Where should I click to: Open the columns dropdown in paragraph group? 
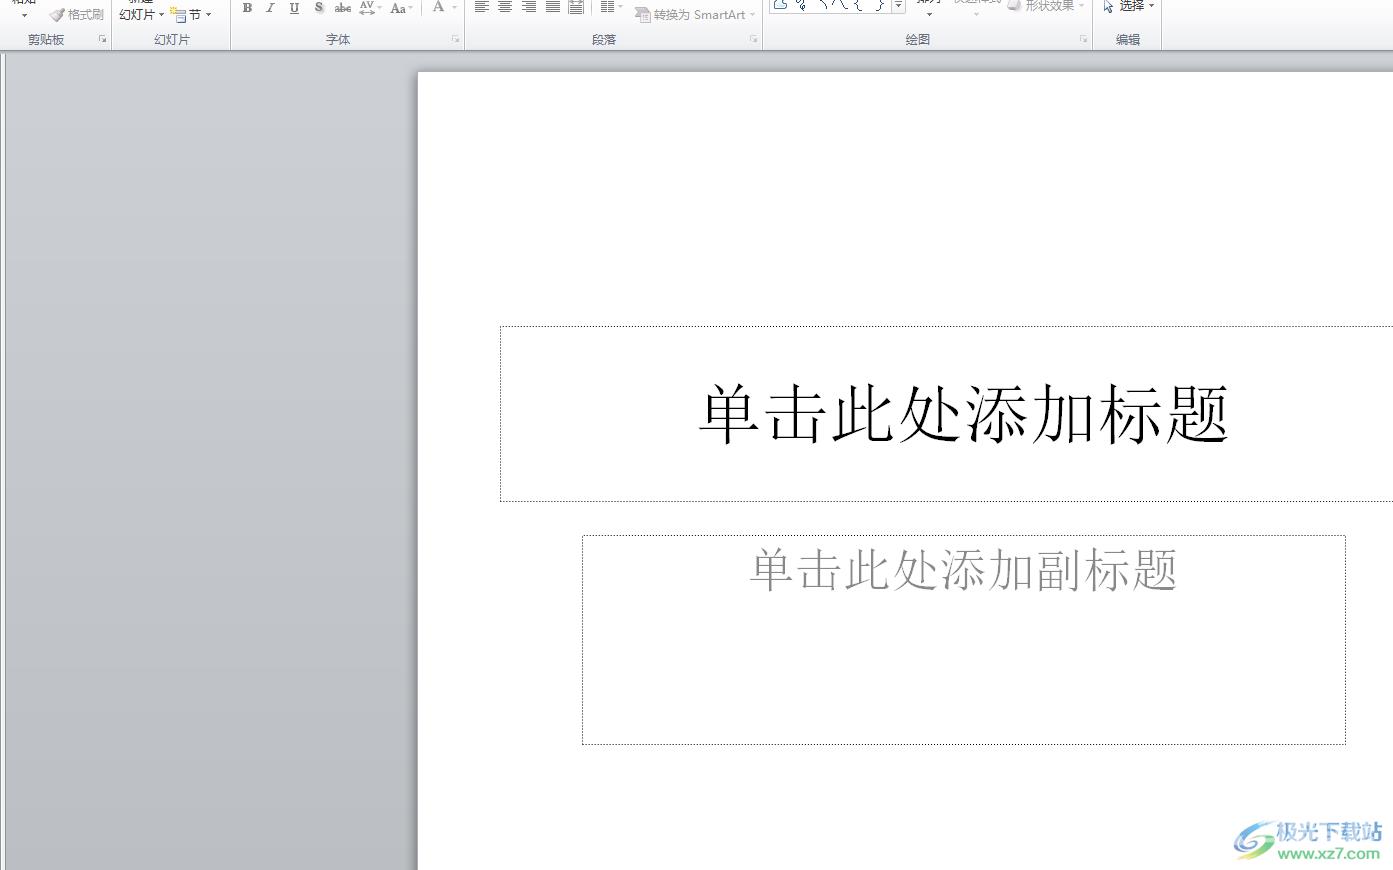pos(611,7)
